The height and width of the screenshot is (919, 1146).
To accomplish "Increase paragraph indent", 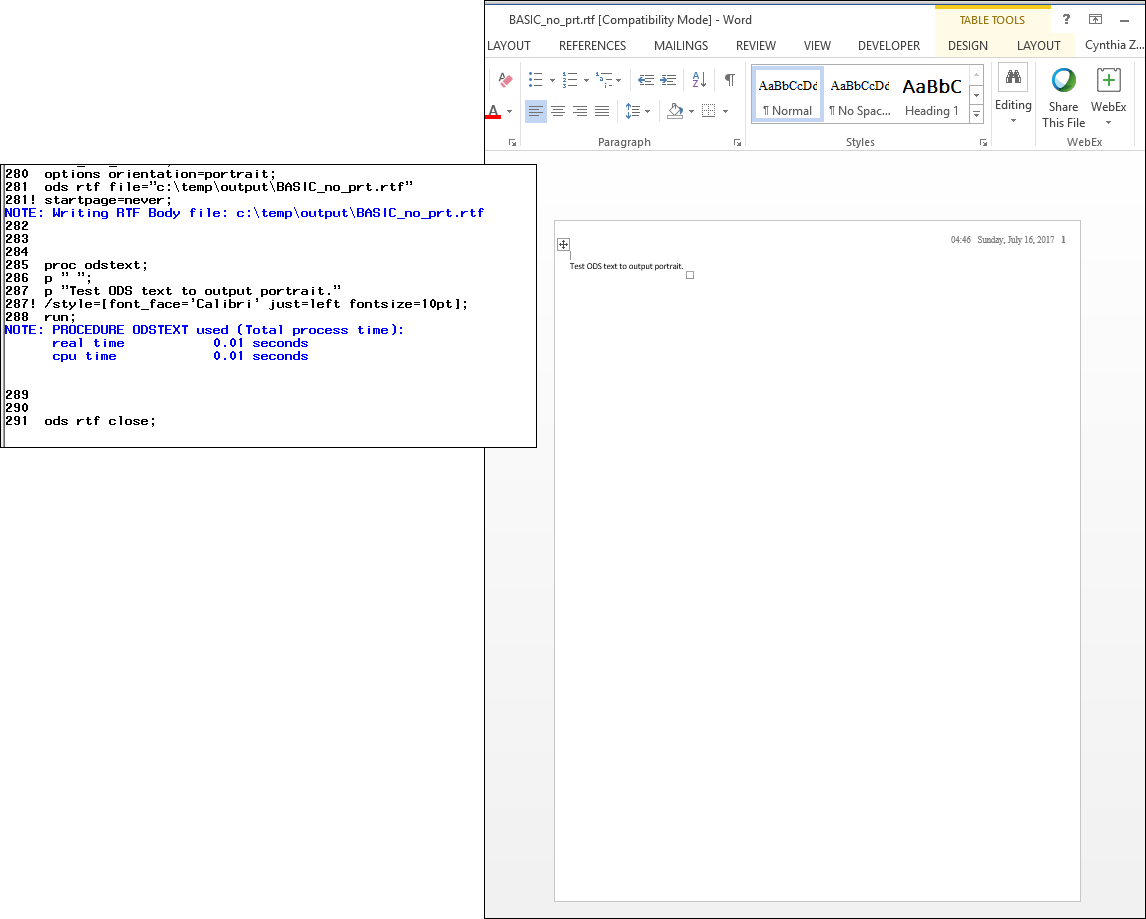I will tap(668, 80).
